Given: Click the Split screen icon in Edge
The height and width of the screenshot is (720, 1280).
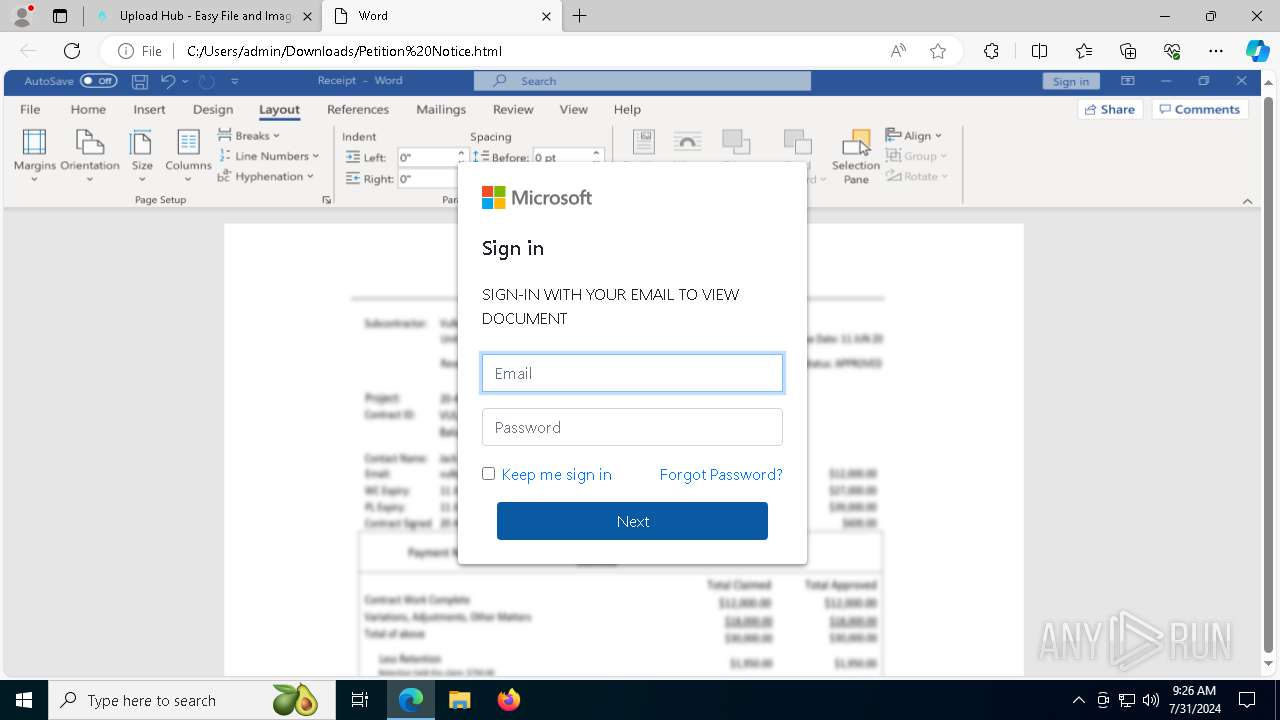Looking at the screenshot, I should (1039, 51).
